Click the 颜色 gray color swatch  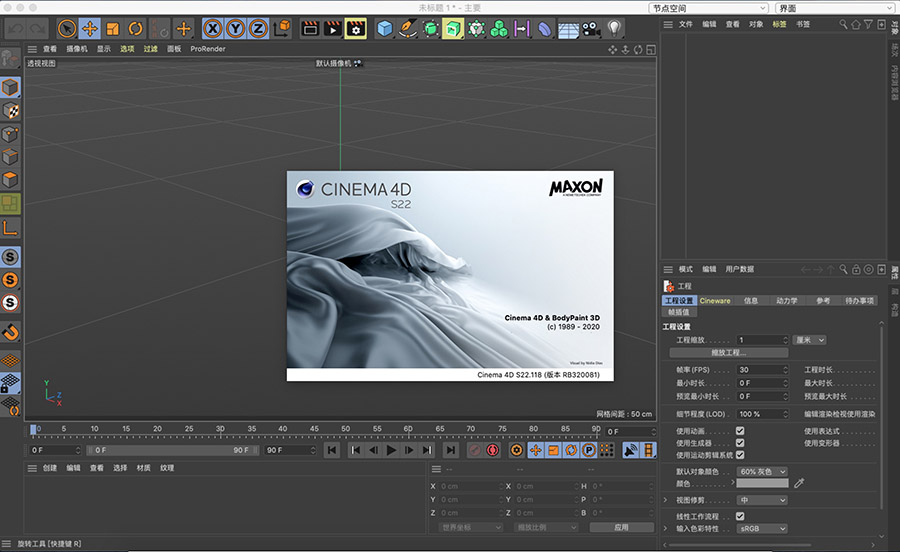point(762,483)
